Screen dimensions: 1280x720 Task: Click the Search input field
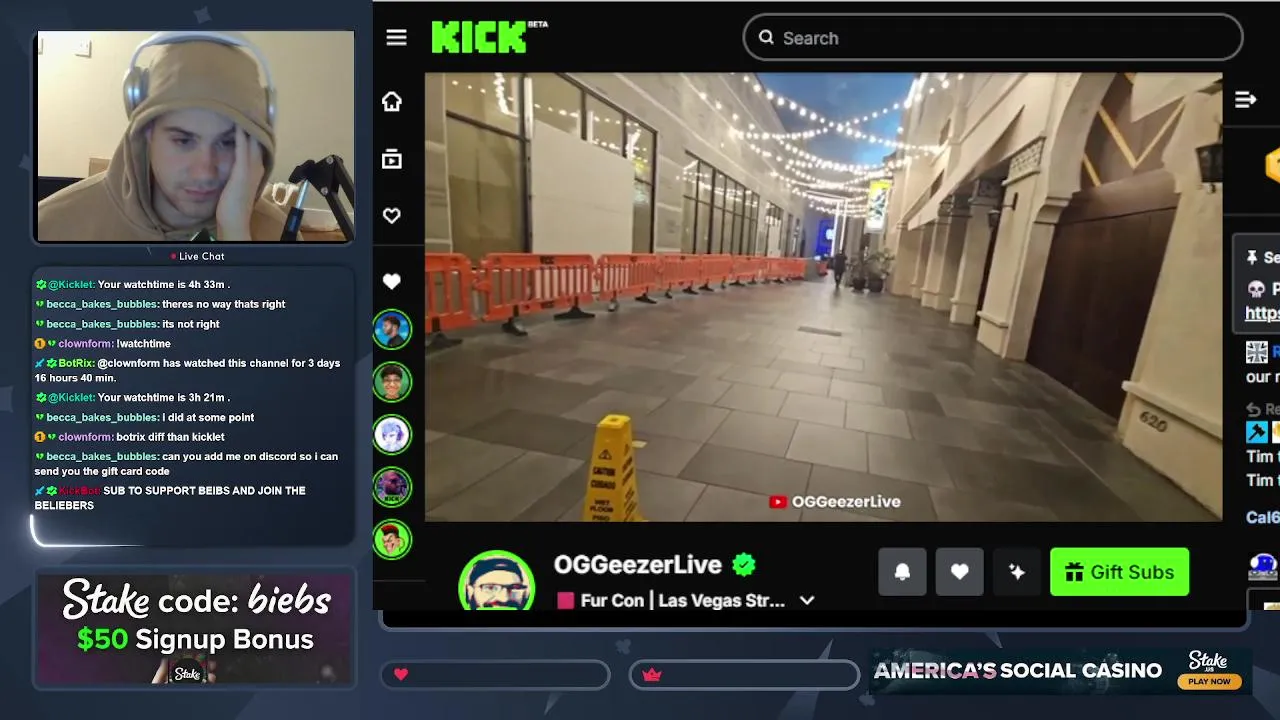point(993,38)
